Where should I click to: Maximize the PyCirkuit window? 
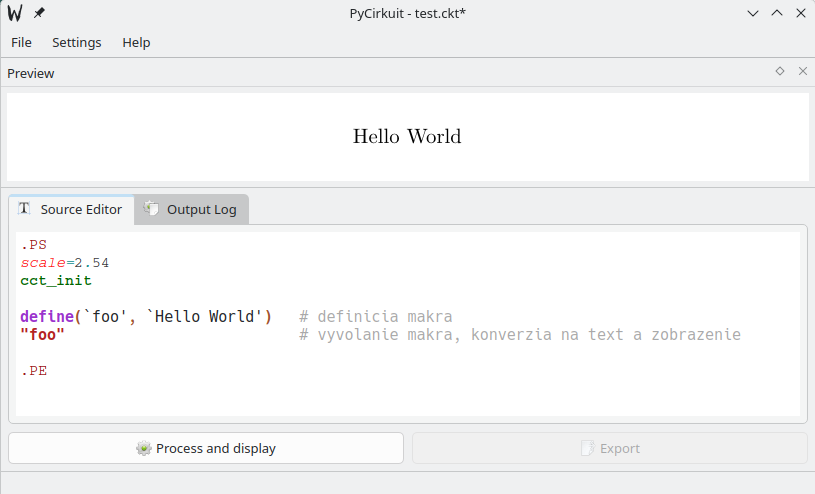click(x=777, y=13)
